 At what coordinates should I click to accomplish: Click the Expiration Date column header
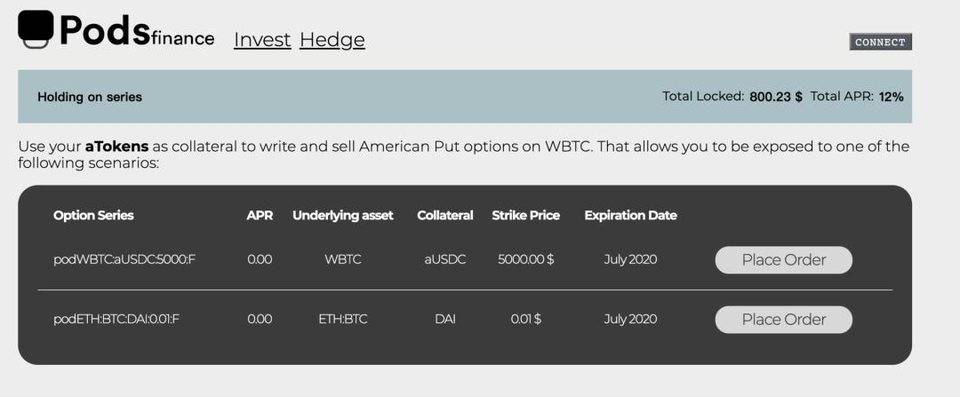[x=631, y=216]
